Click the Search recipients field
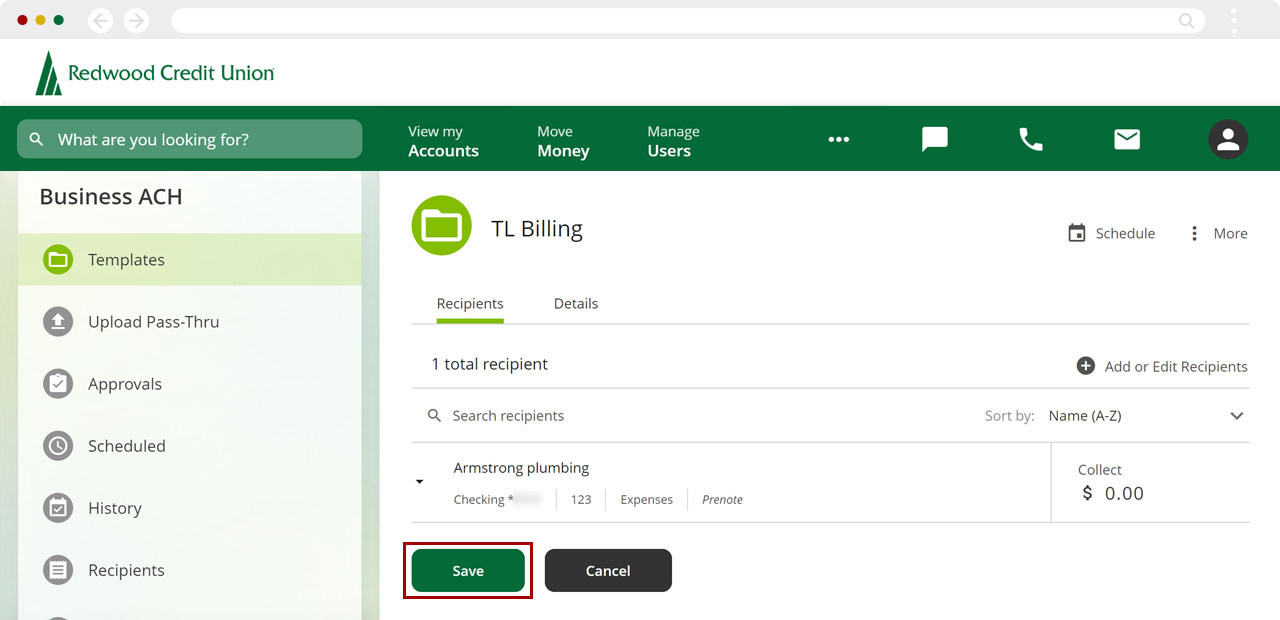Screen dimensions: 1280x620 508,415
